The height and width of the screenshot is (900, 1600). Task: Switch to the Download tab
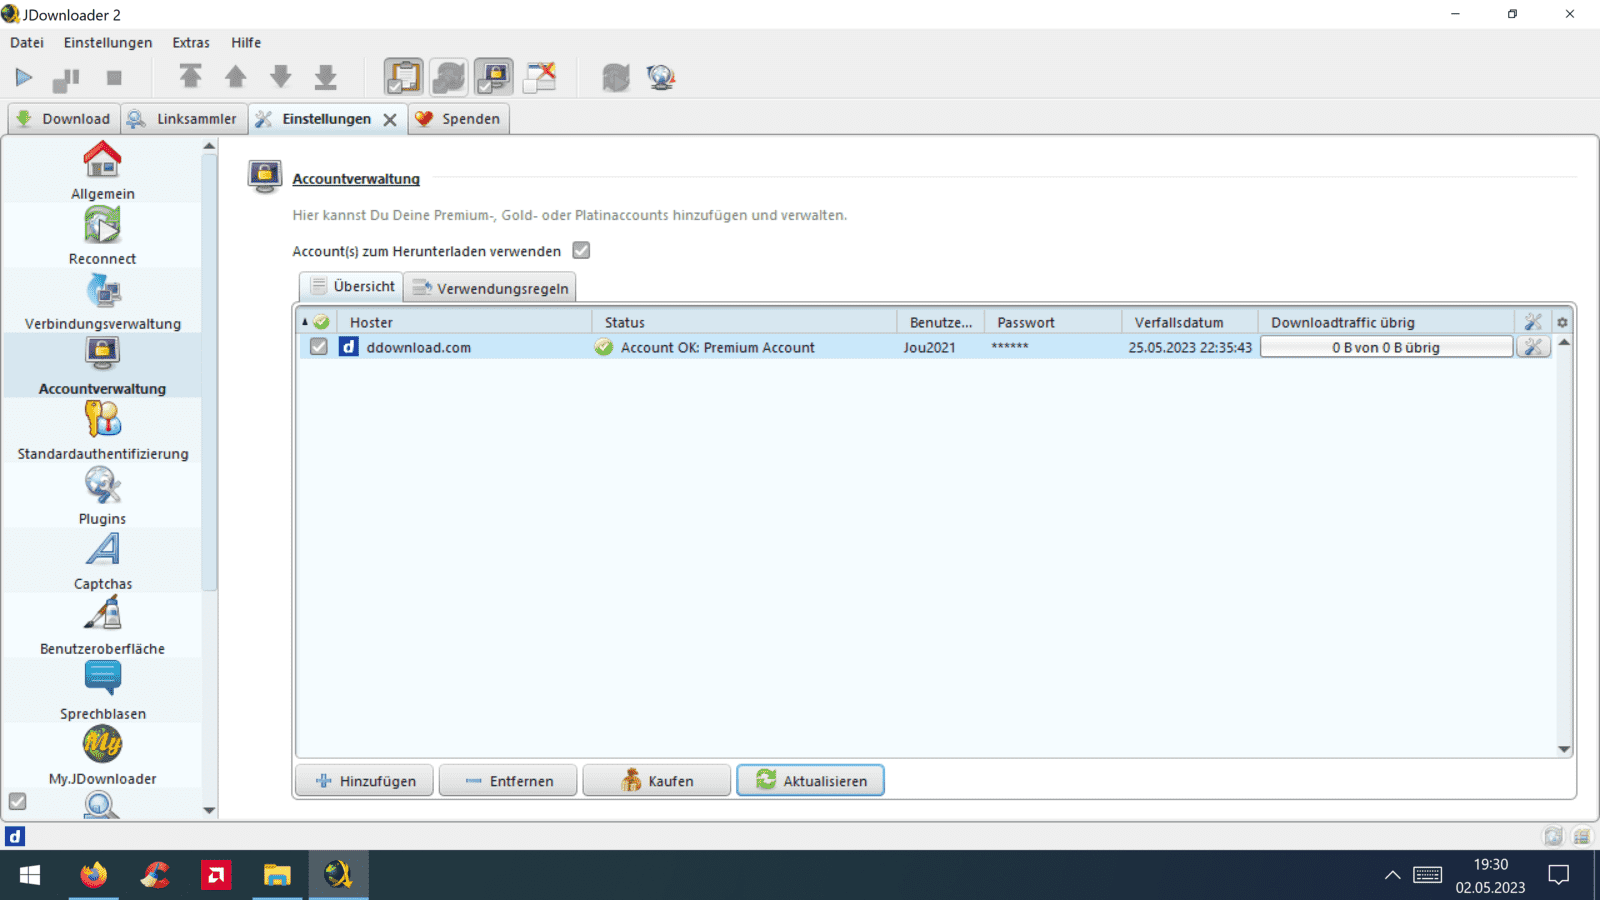click(x=64, y=118)
